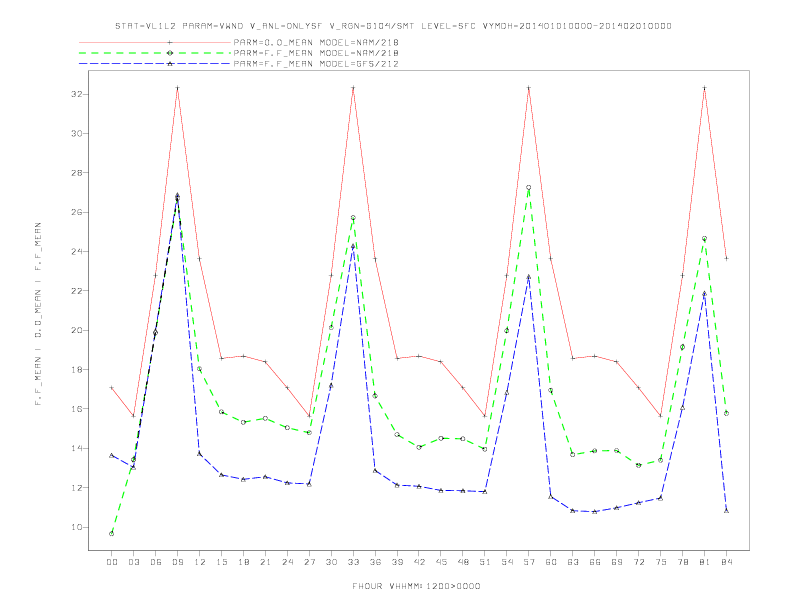This screenshot has width=792, height=612.
Task: Click x-axis tick label 36
Action: 375,562
